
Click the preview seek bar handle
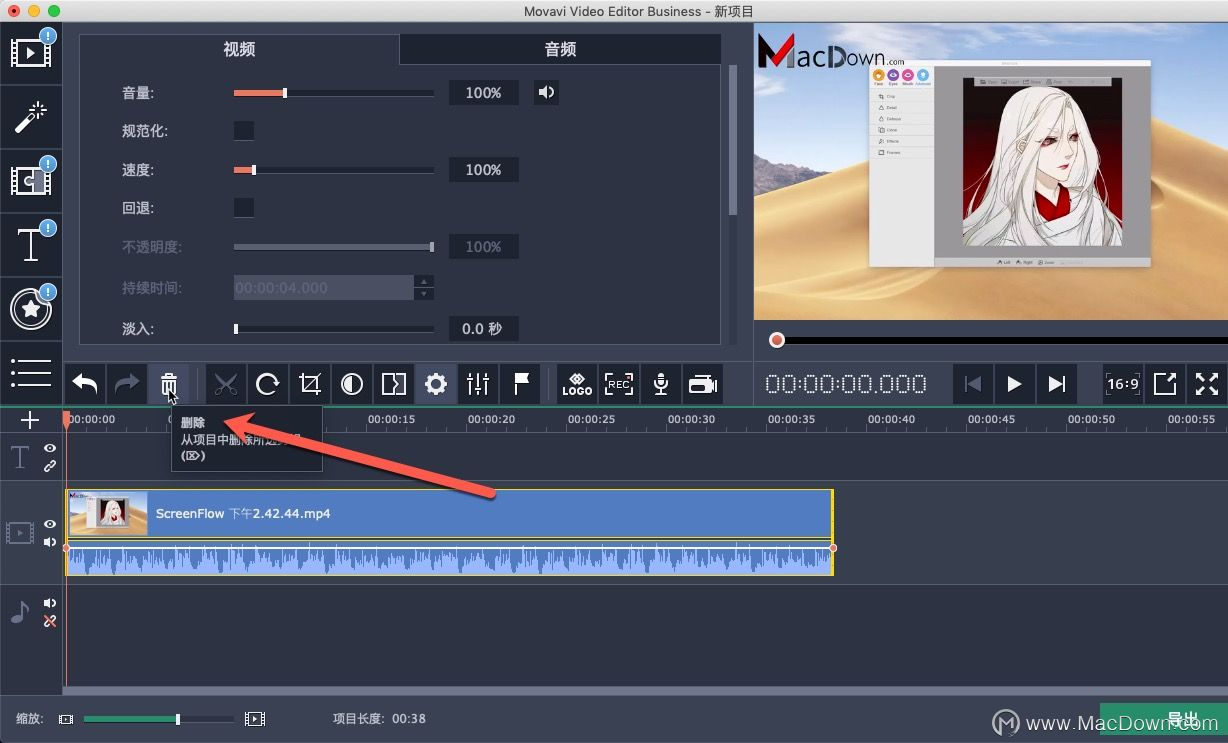[x=777, y=340]
